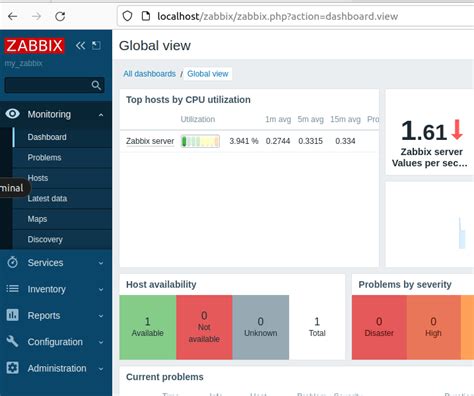Click the red Disaster severity block

point(379,327)
